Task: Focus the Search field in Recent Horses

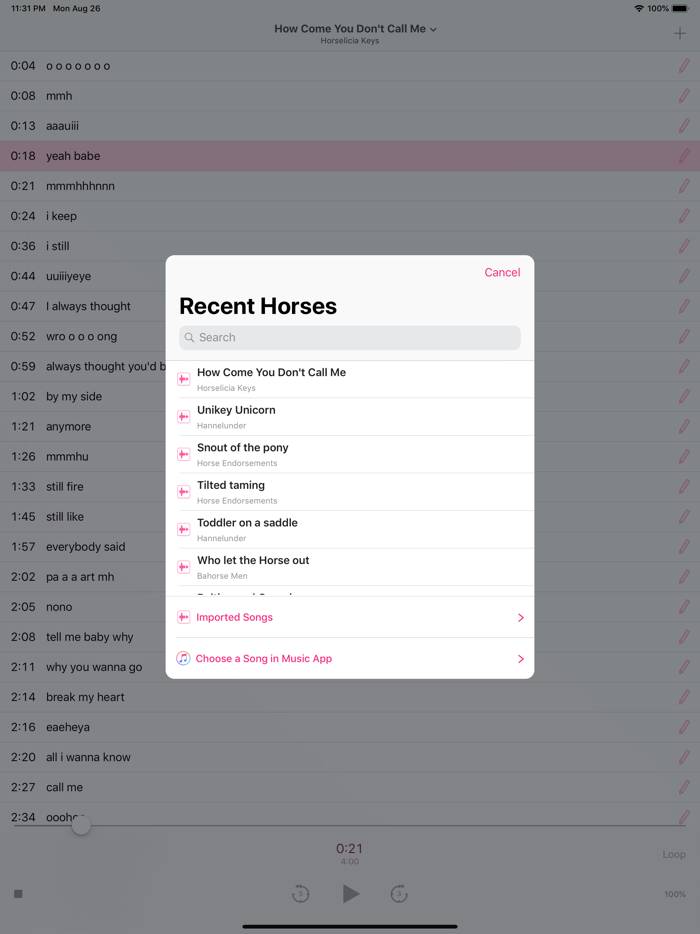Action: (x=350, y=338)
